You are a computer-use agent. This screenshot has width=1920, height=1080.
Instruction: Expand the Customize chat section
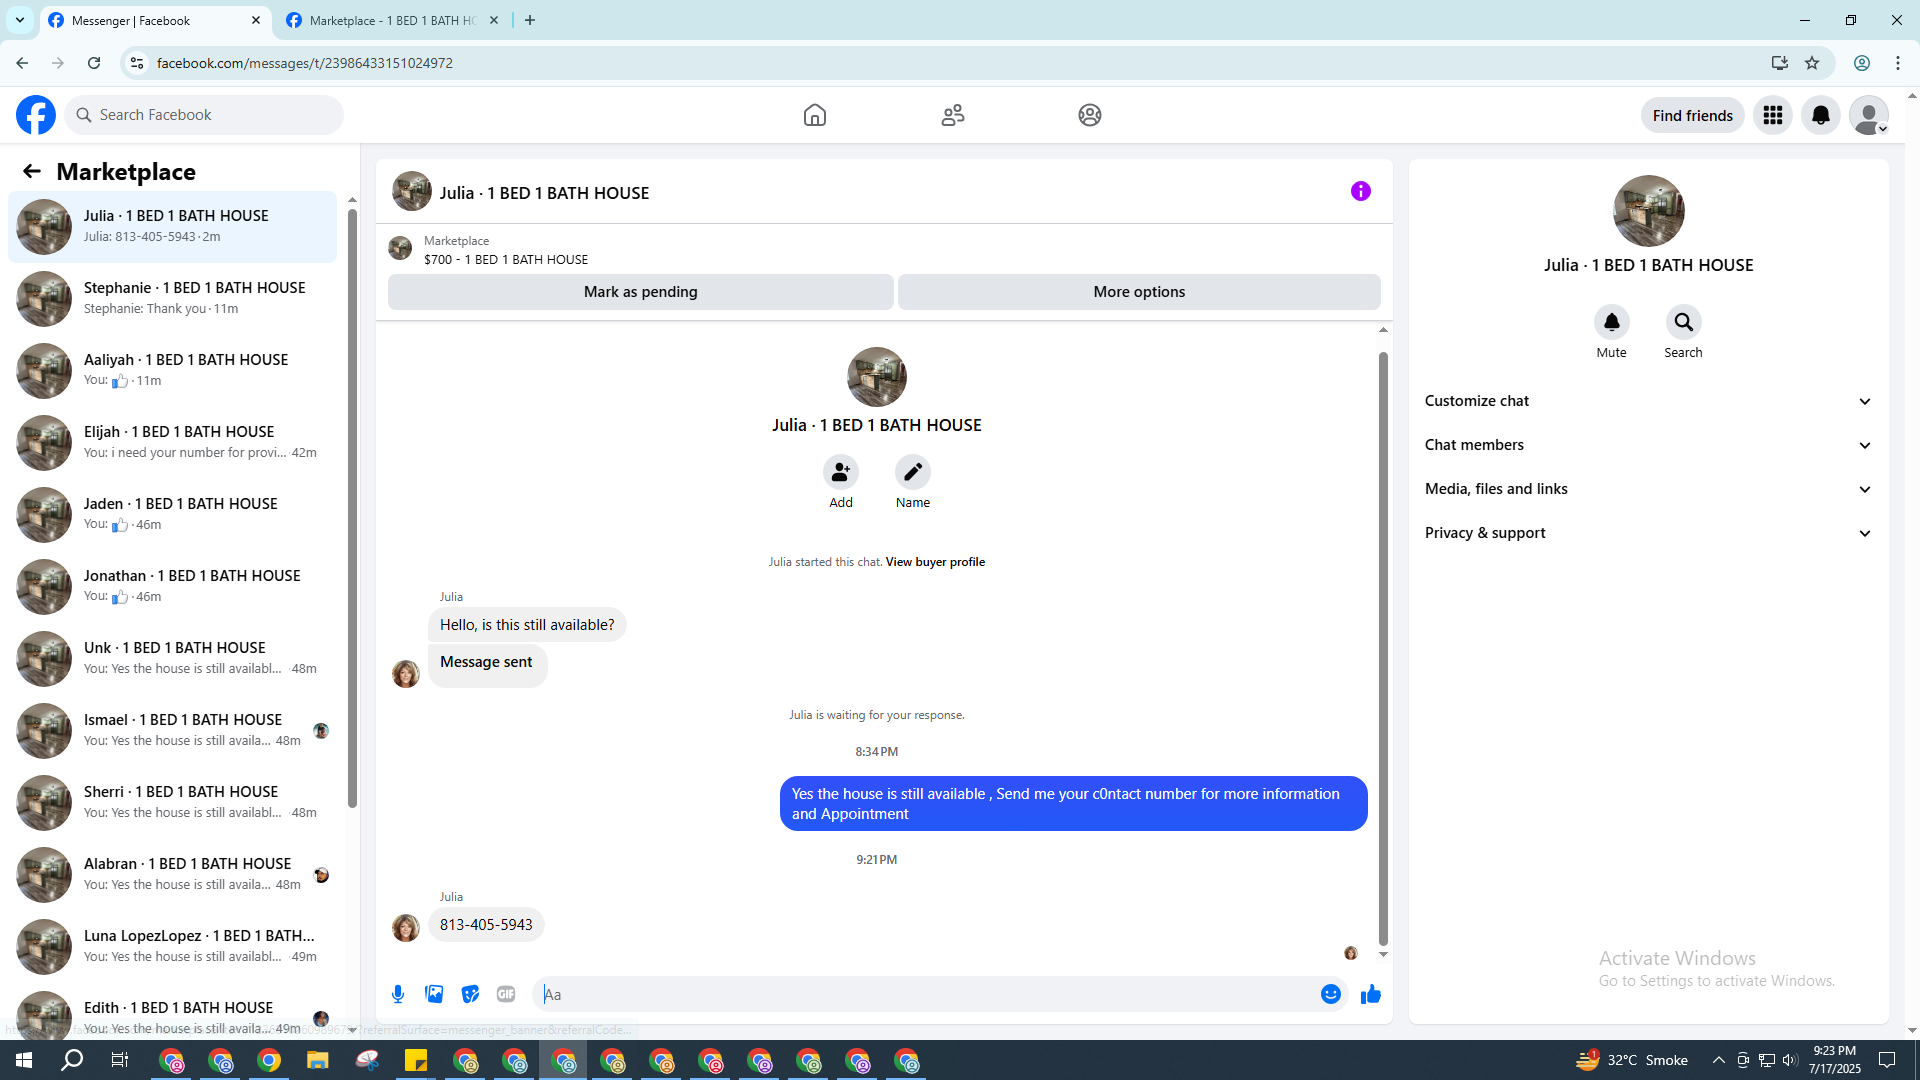click(1648, 401)
